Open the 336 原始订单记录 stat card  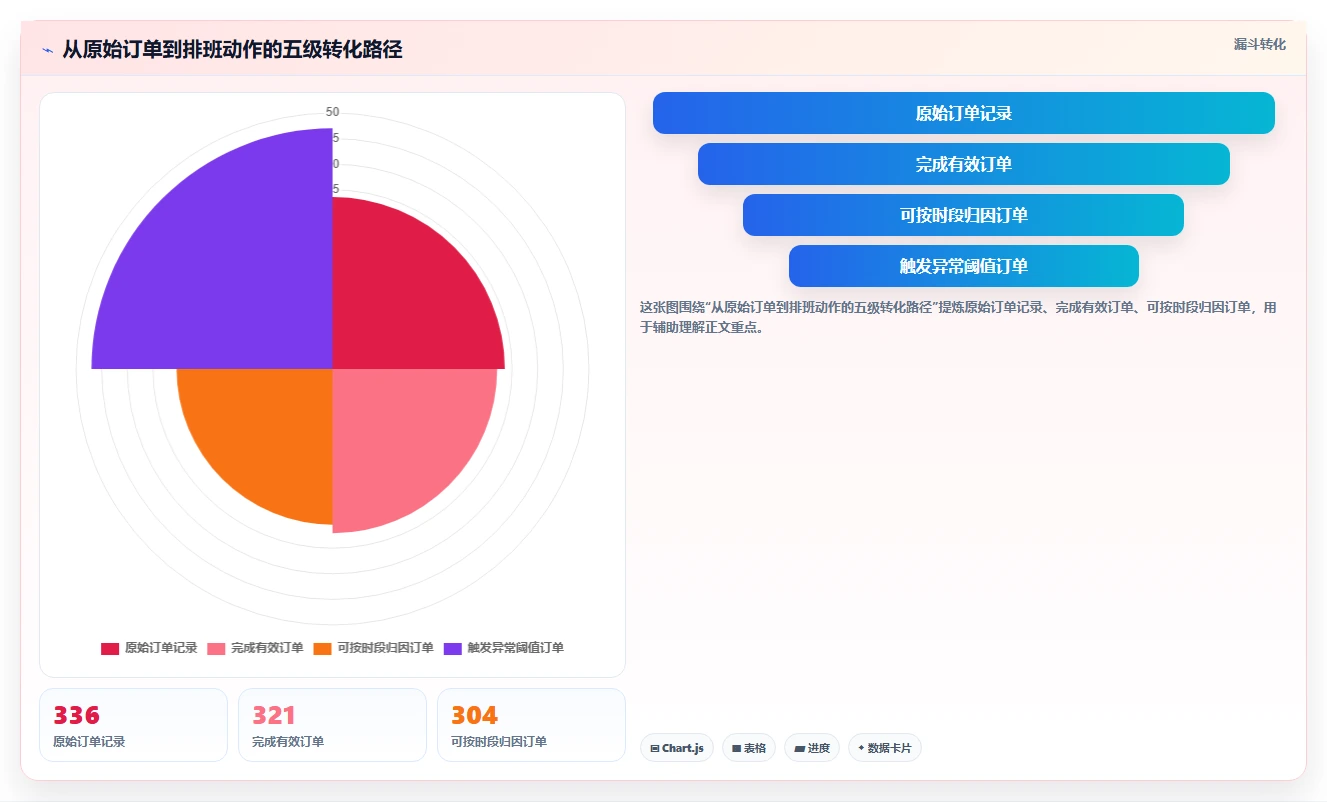(133, 725)
